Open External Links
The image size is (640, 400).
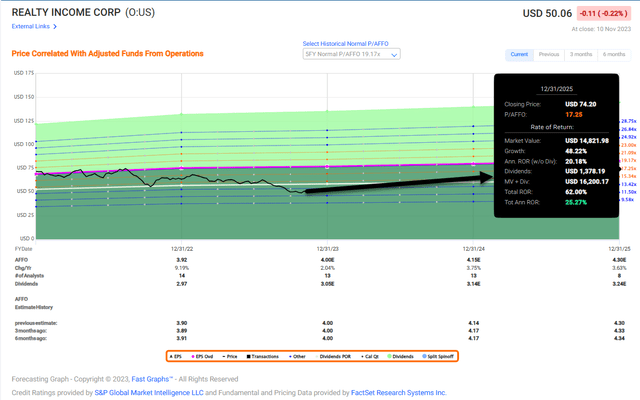31,27
